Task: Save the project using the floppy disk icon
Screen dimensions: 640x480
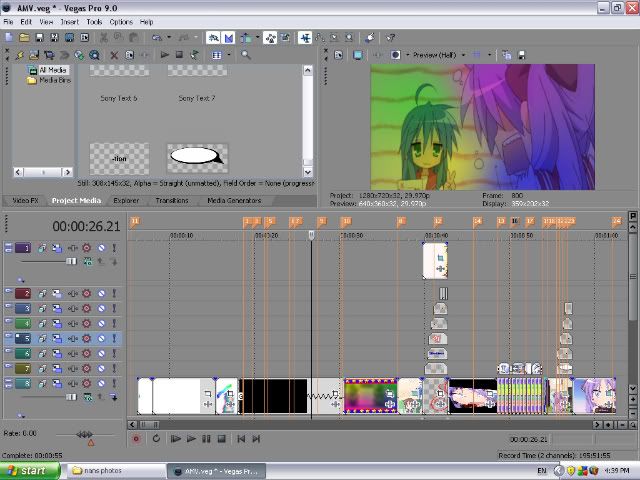Action: coord(40,38)
